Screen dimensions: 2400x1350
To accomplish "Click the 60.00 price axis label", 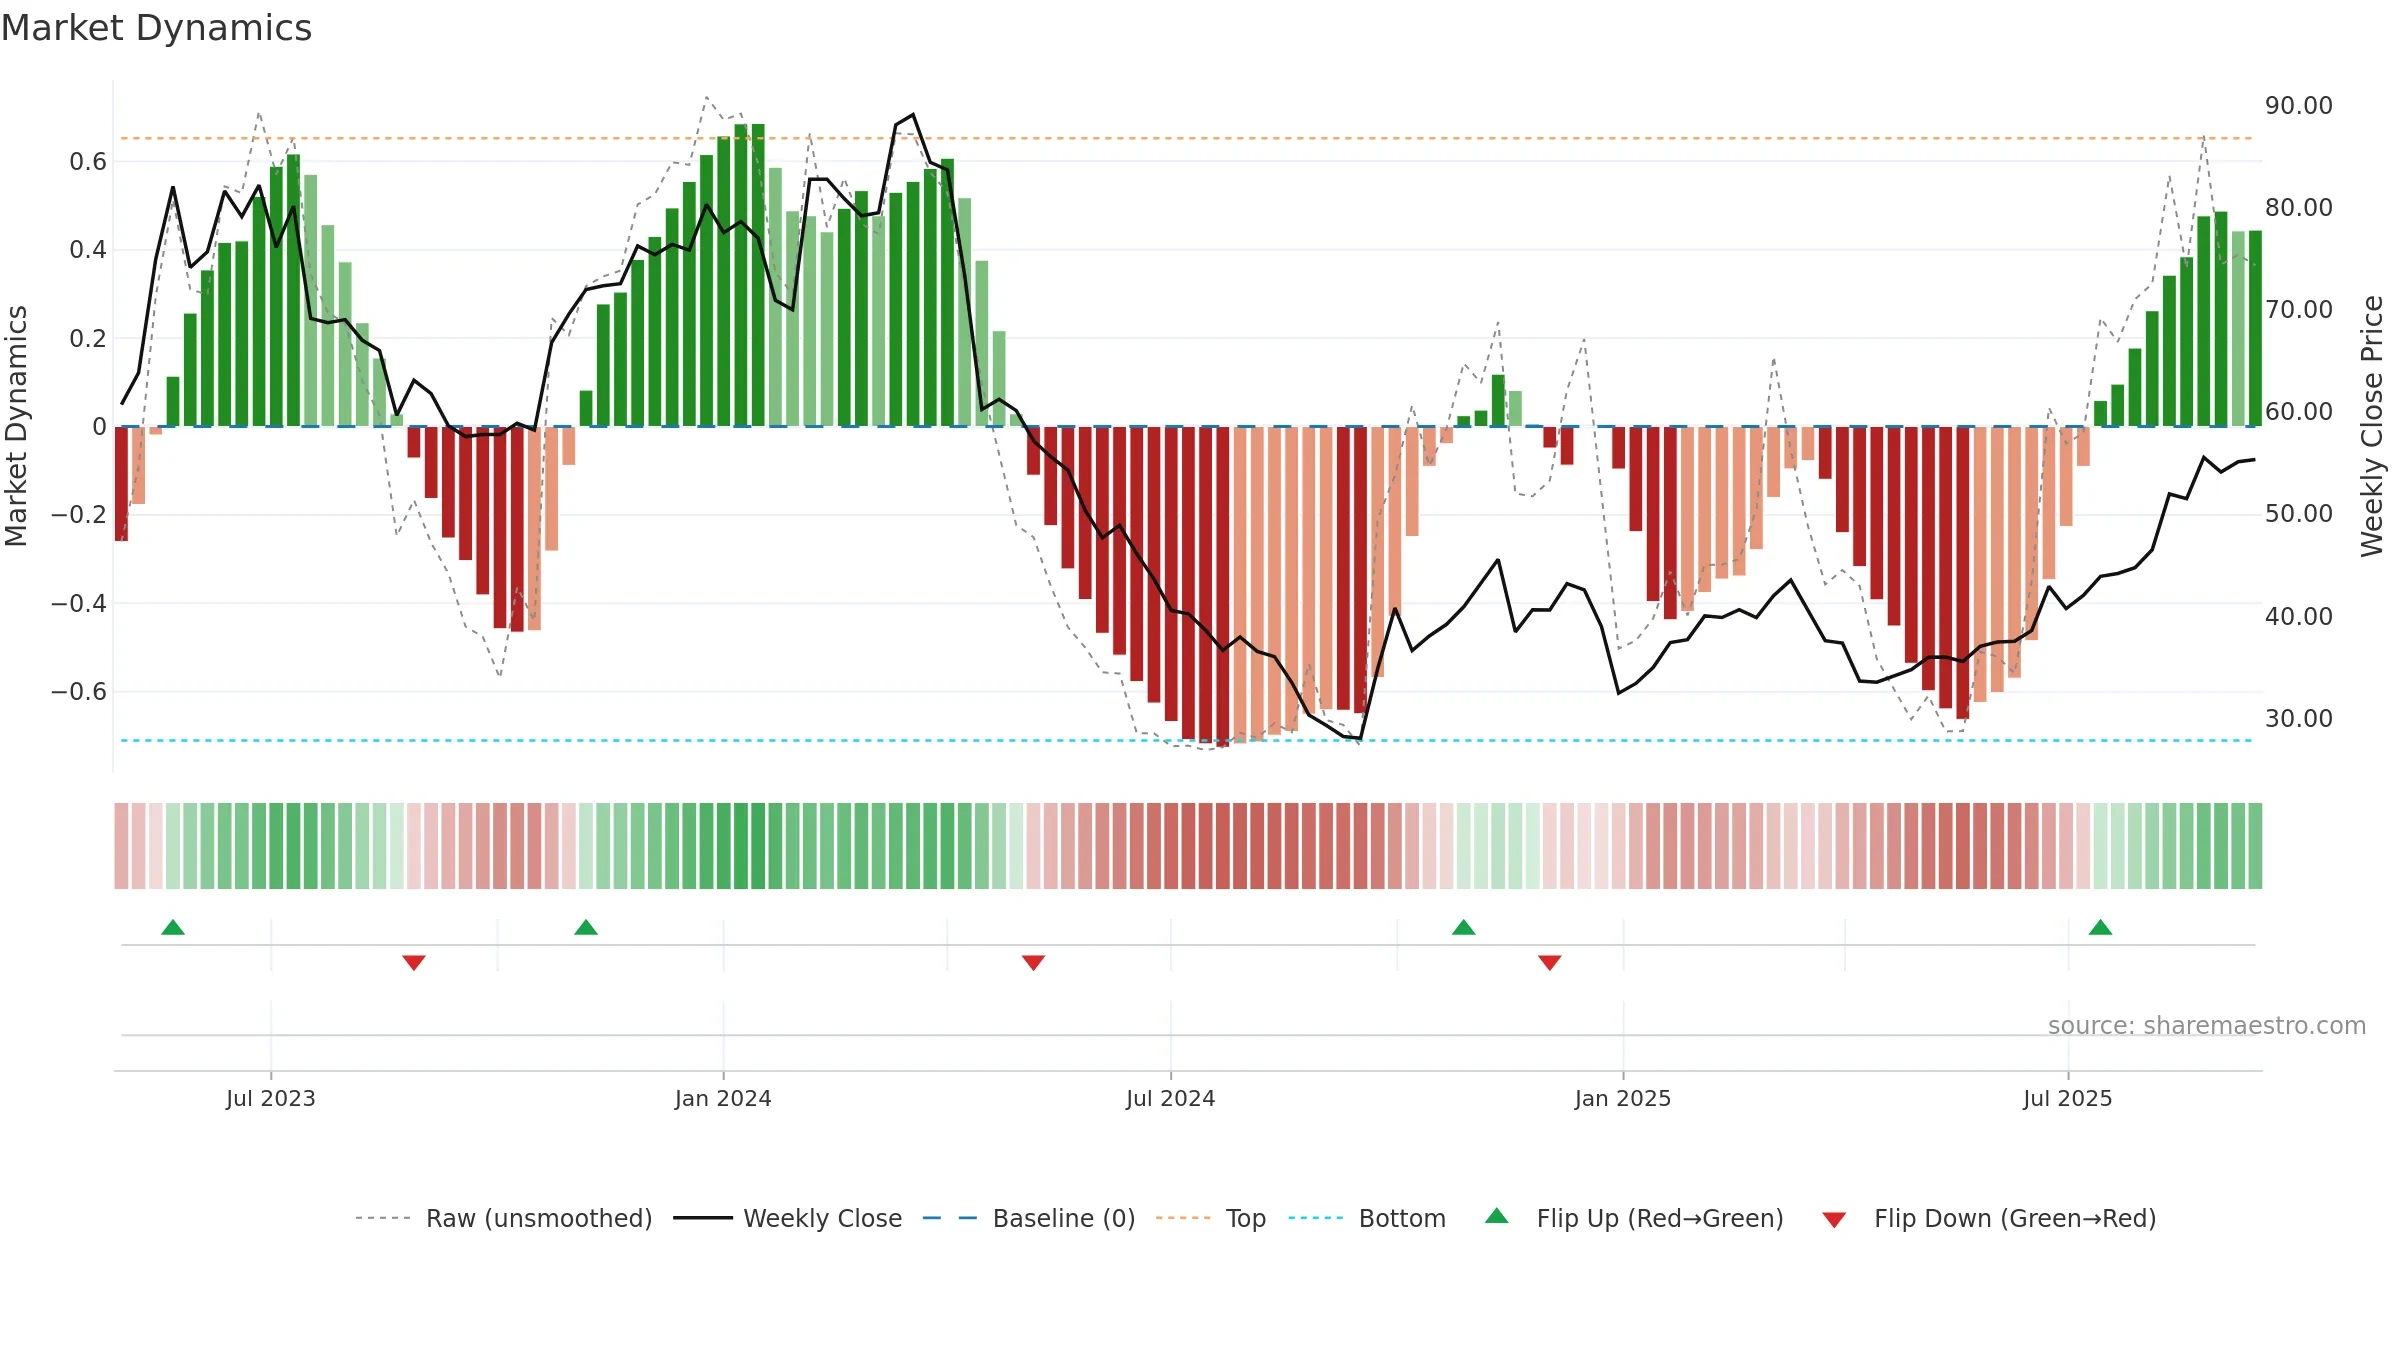I will 2299,412.
